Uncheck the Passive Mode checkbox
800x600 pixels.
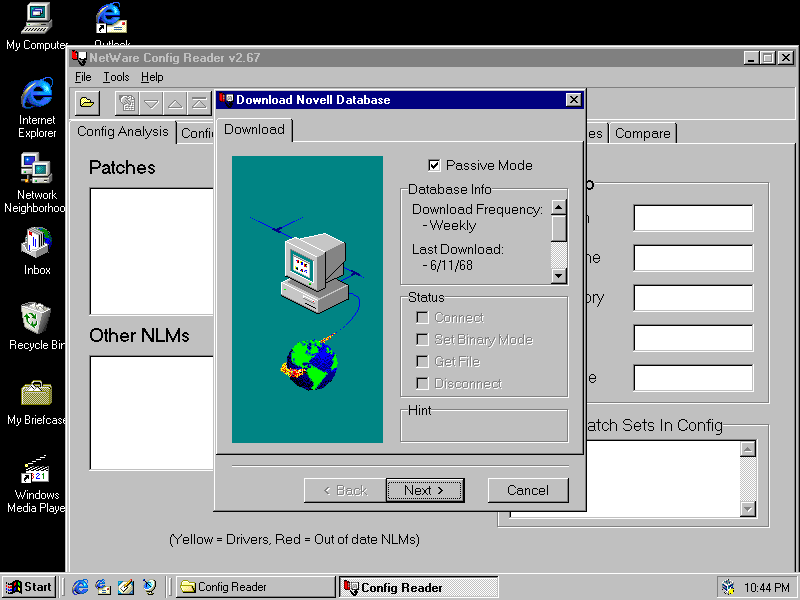point(434,165)
